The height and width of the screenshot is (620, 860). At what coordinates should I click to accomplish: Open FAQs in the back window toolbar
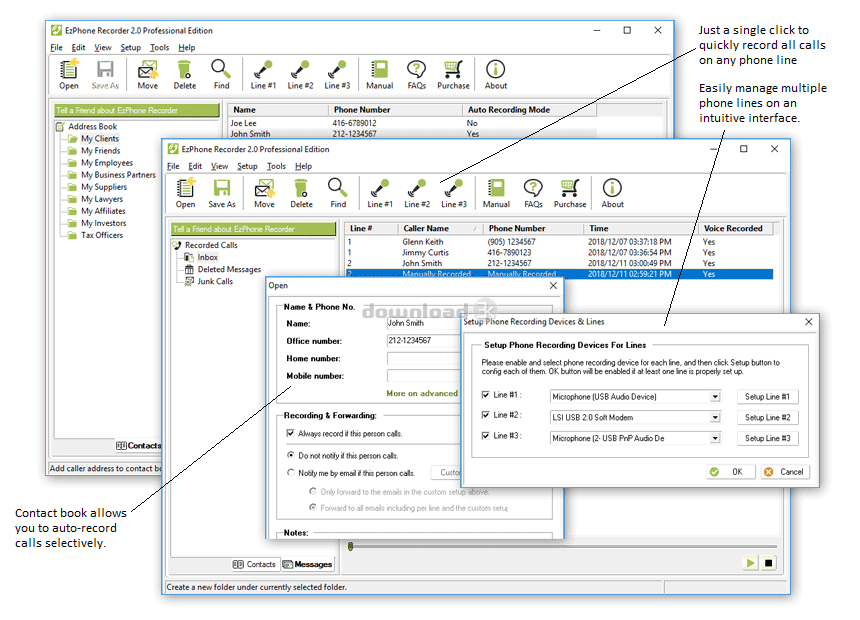(x=416, y=75)
